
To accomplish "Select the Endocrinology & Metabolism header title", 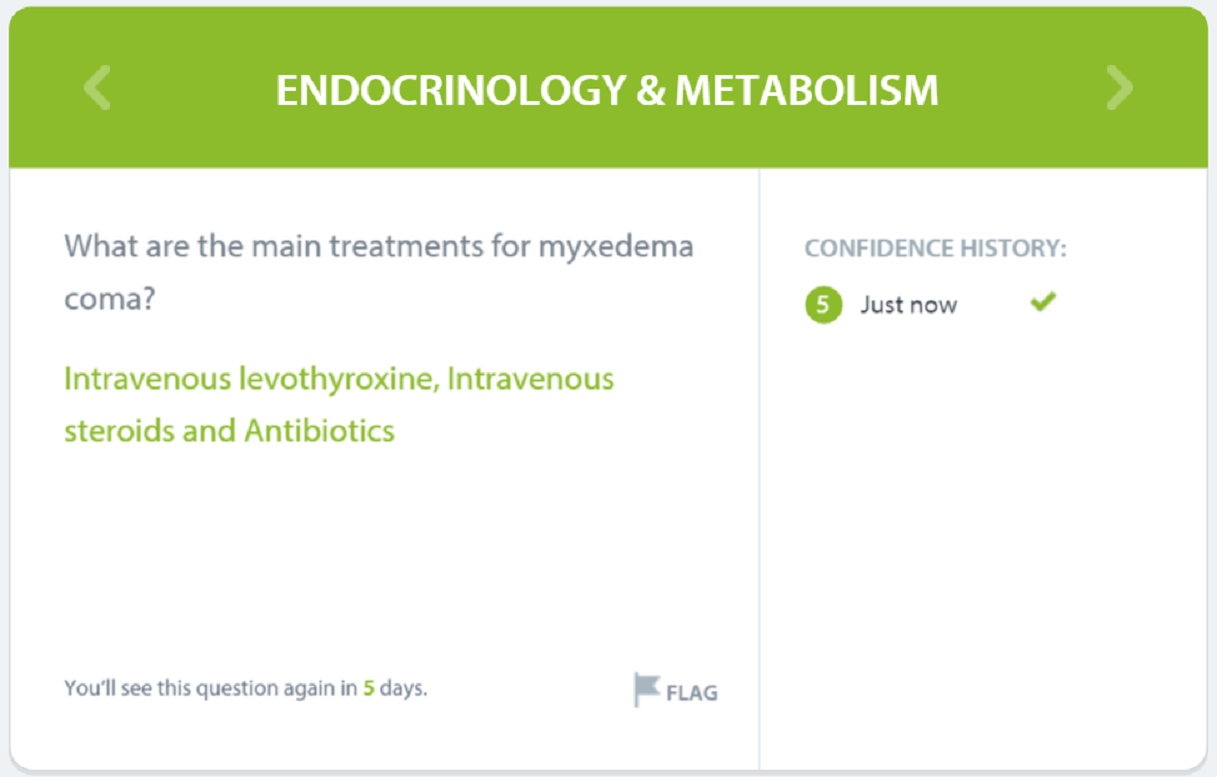I will (607, 90).
